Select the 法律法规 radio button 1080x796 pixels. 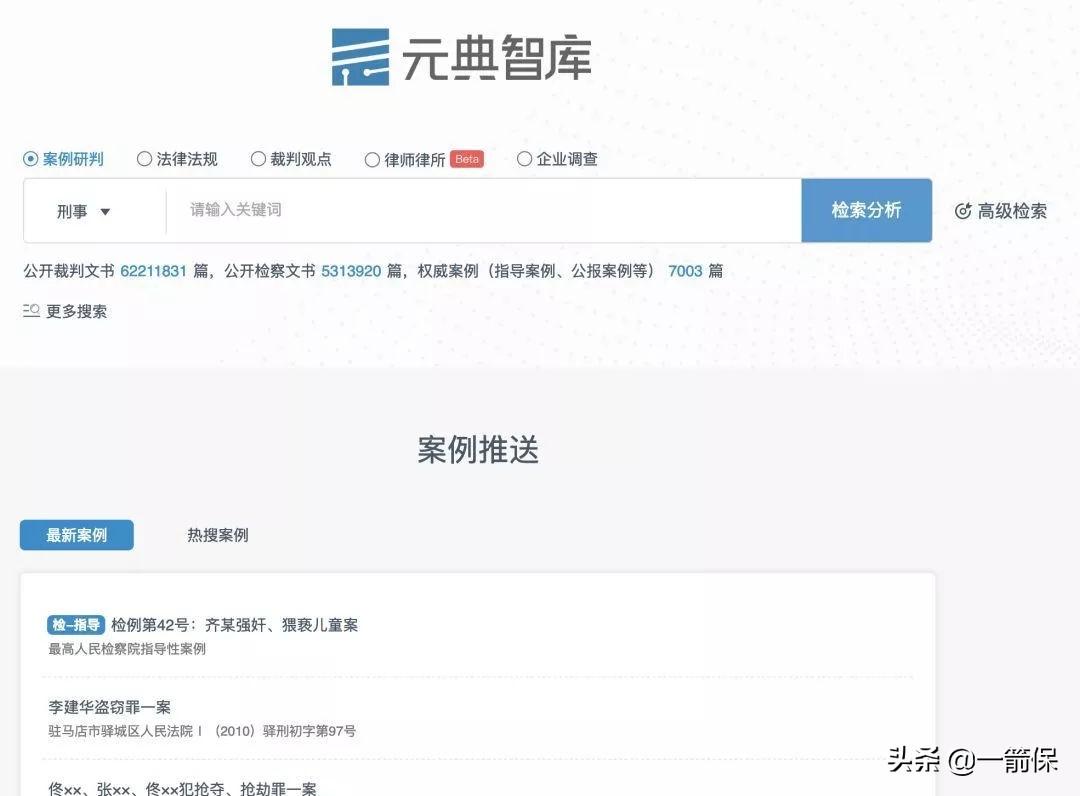[144, 159]
